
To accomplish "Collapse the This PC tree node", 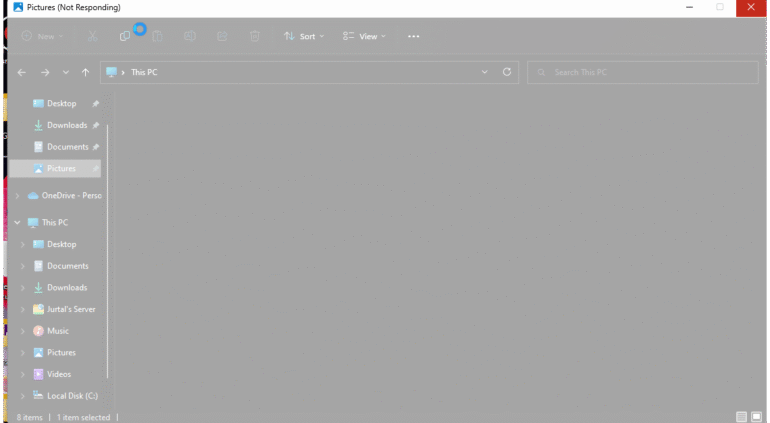I will click(x=17, y=223).
